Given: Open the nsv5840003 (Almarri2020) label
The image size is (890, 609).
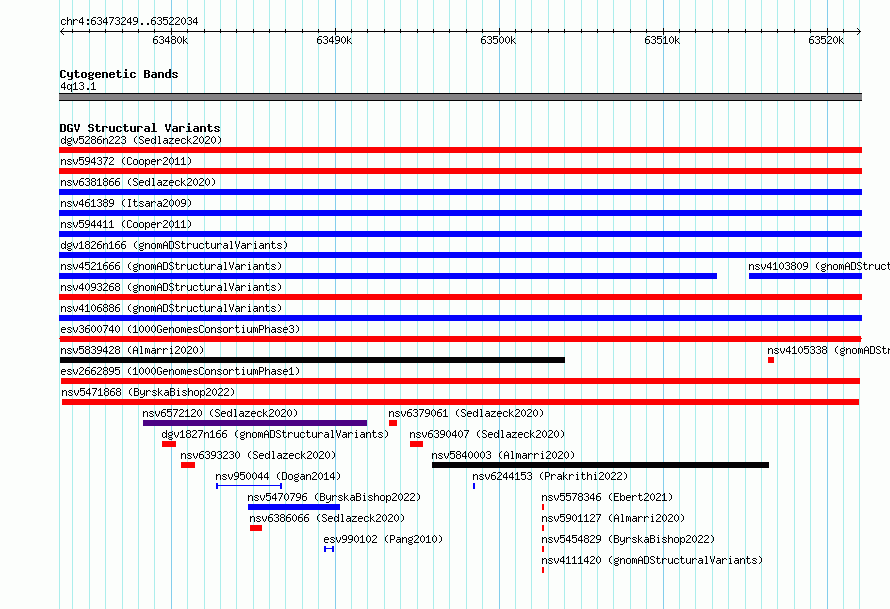Looking at the screenshot, I should [503, 455].
